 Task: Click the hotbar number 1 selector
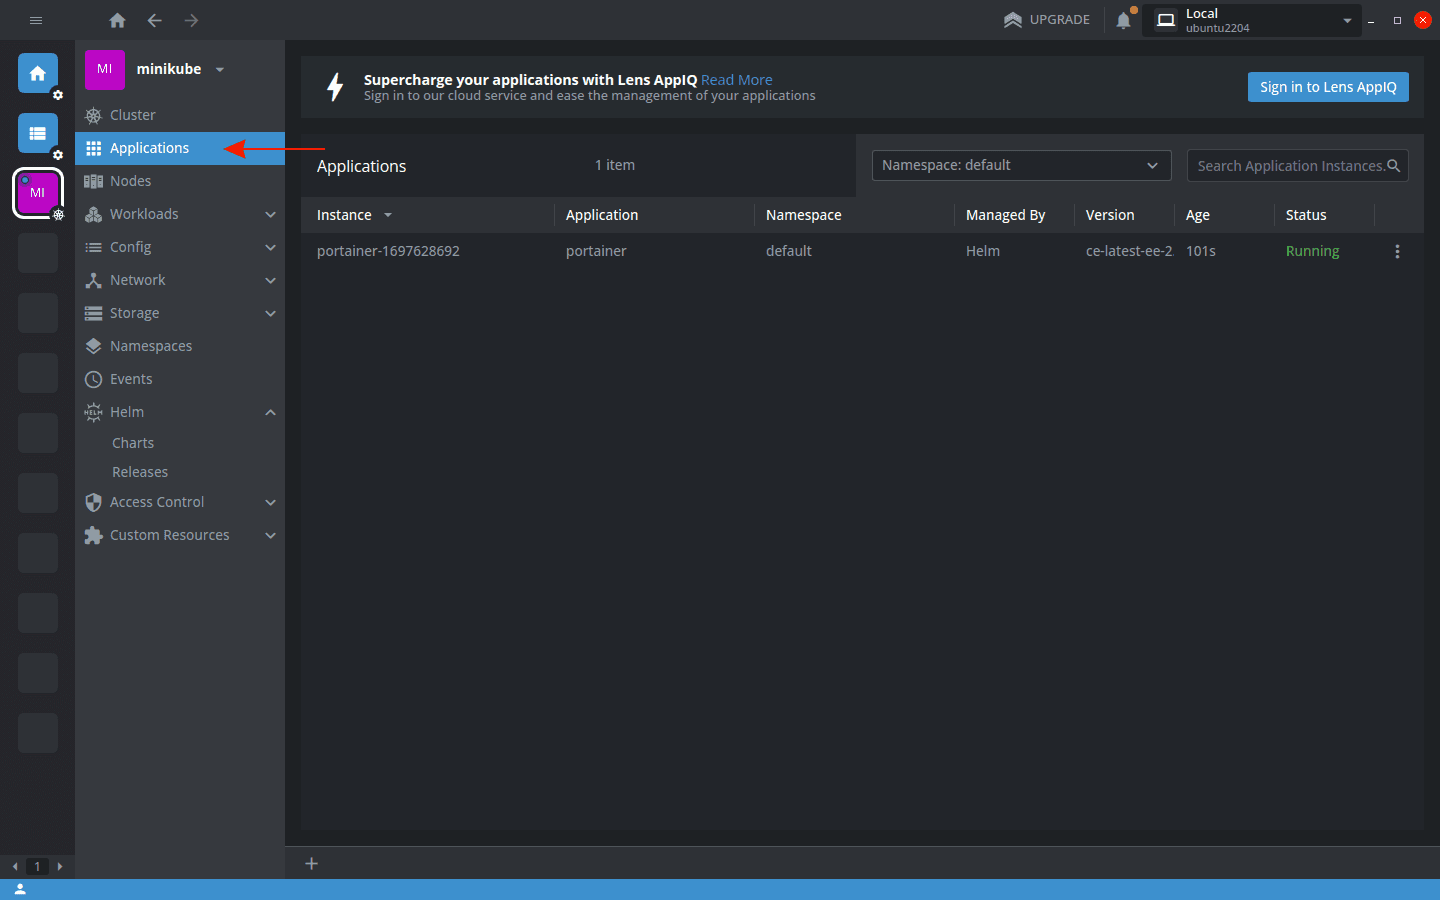pos(37,866)
